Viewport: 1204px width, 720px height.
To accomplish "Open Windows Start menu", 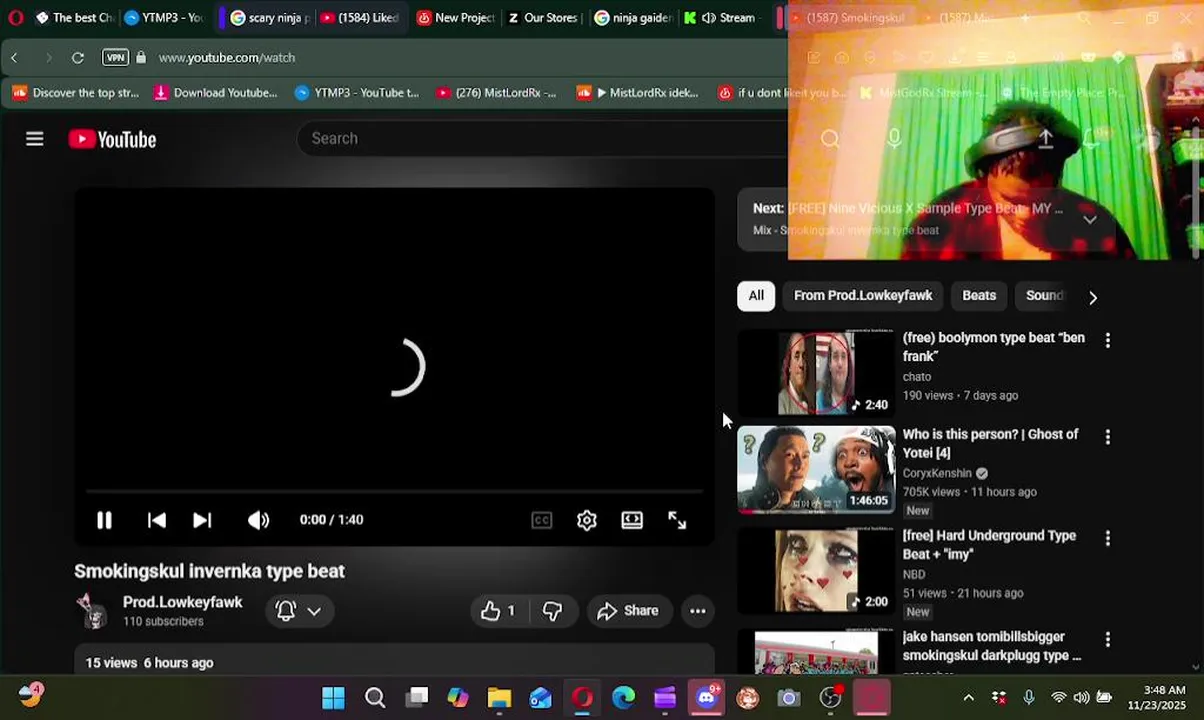I will 333,698.
